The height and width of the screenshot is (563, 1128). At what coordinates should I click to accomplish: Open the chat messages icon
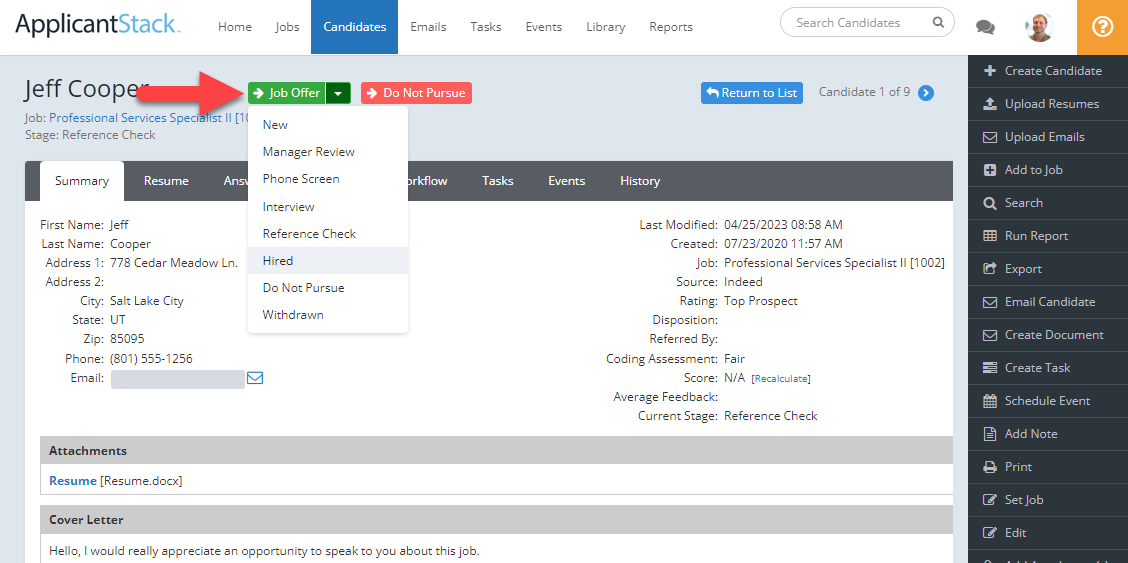tap(985, 27)
